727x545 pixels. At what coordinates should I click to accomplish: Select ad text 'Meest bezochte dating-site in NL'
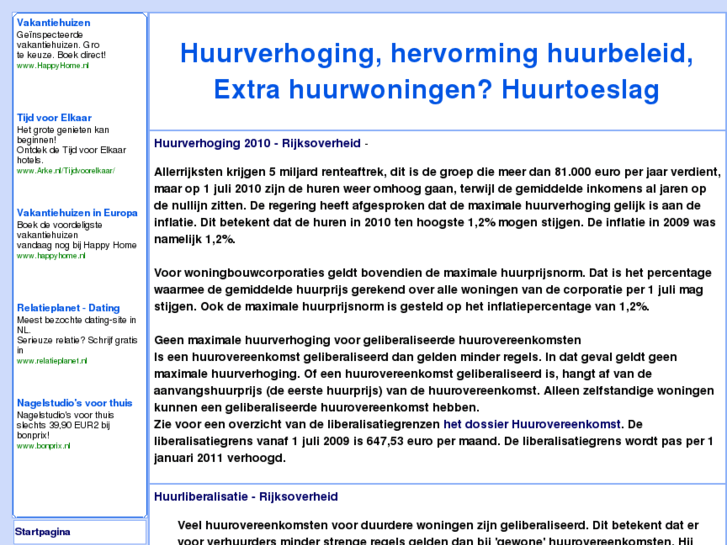coord(77,325)
